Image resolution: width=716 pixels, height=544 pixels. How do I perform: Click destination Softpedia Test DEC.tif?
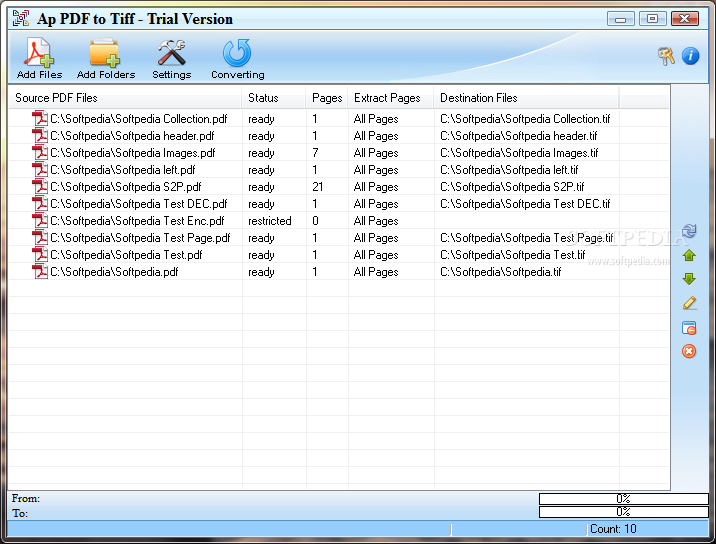pos(525,204)
